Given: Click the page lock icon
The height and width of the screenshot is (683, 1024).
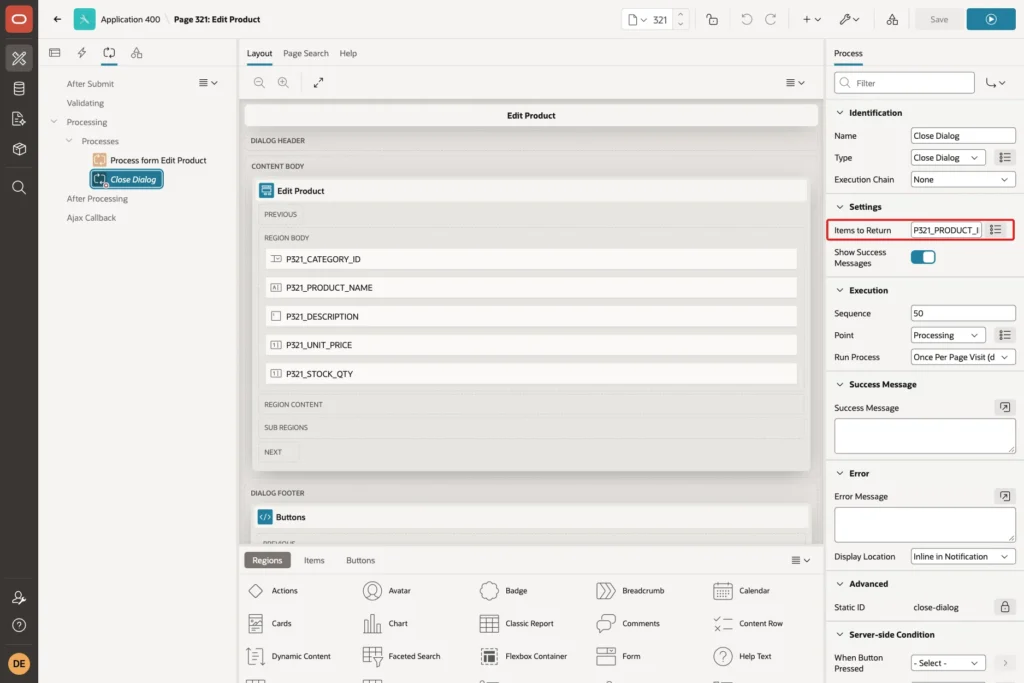Looking at the screenshot, I should click(x=712, y=20).
